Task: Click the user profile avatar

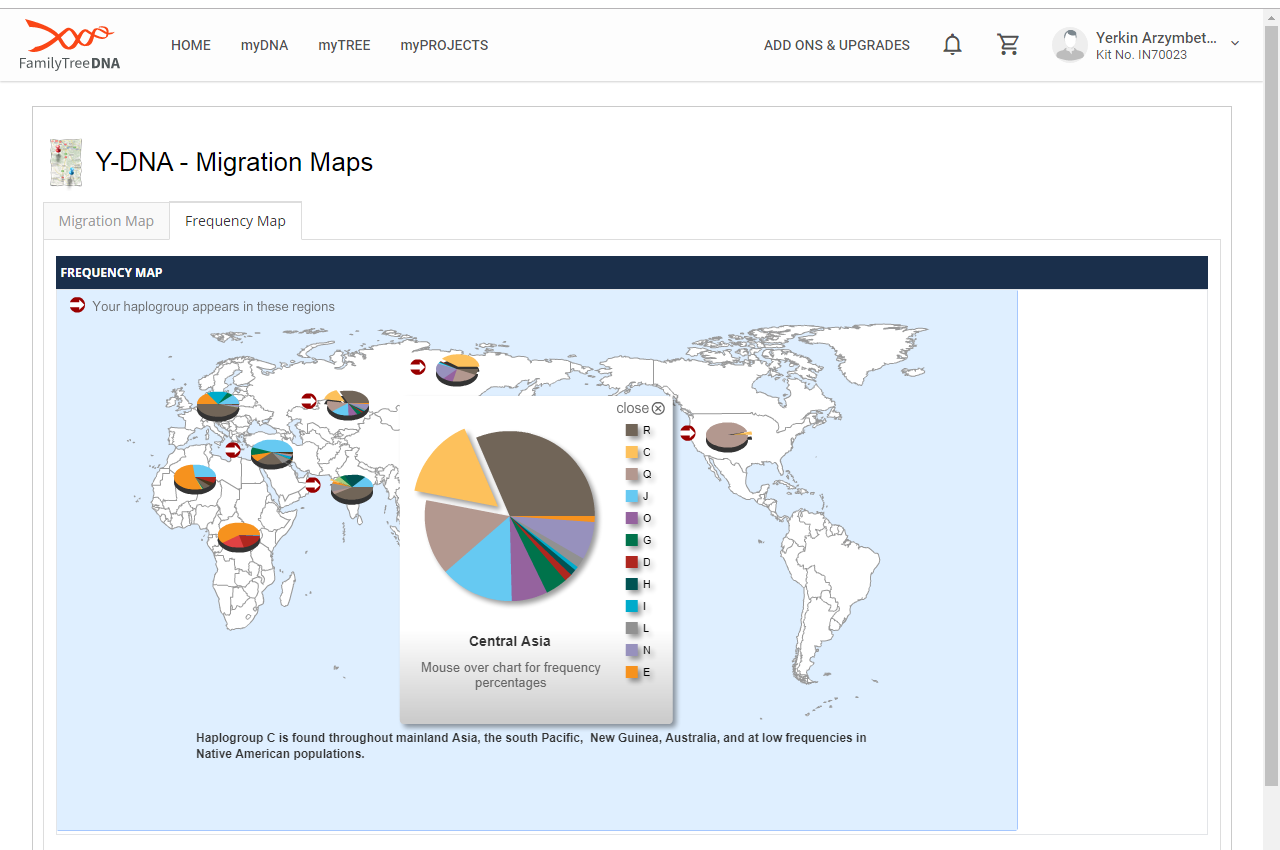Action: point(1070,45)
